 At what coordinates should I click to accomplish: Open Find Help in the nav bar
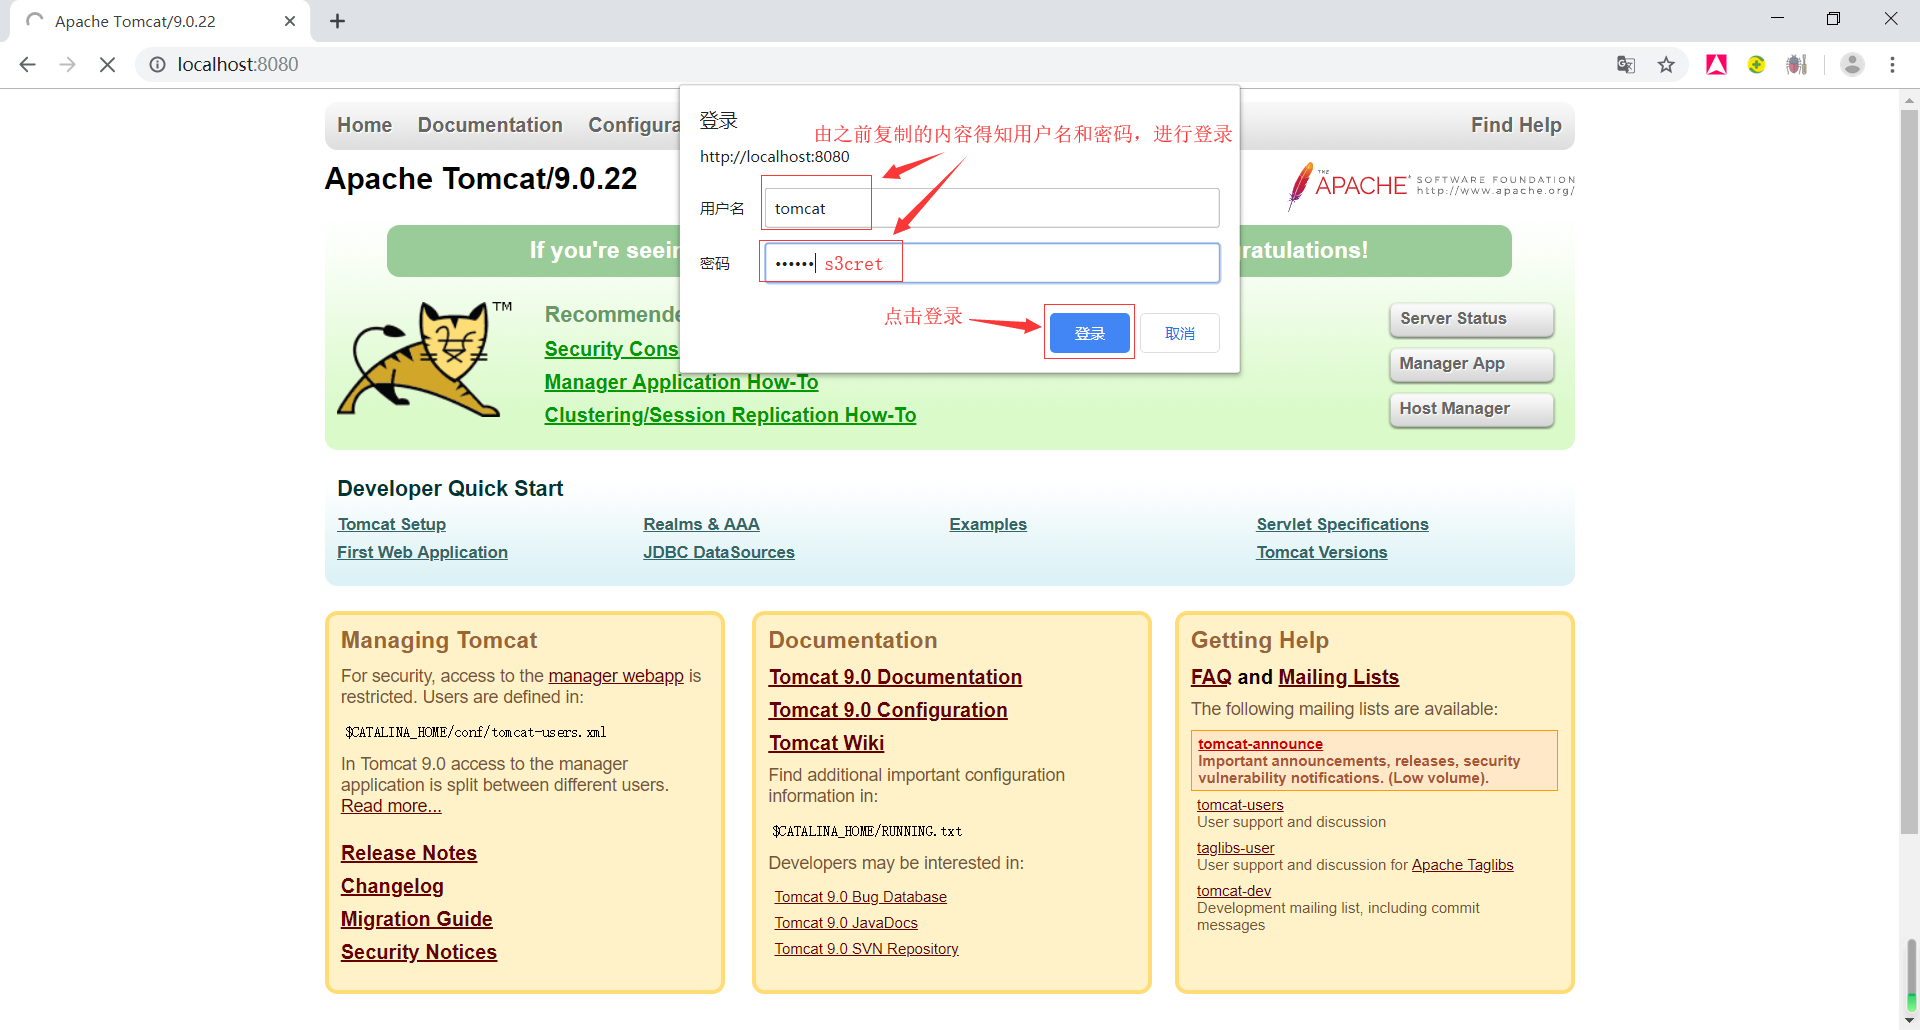point(1516,125)
